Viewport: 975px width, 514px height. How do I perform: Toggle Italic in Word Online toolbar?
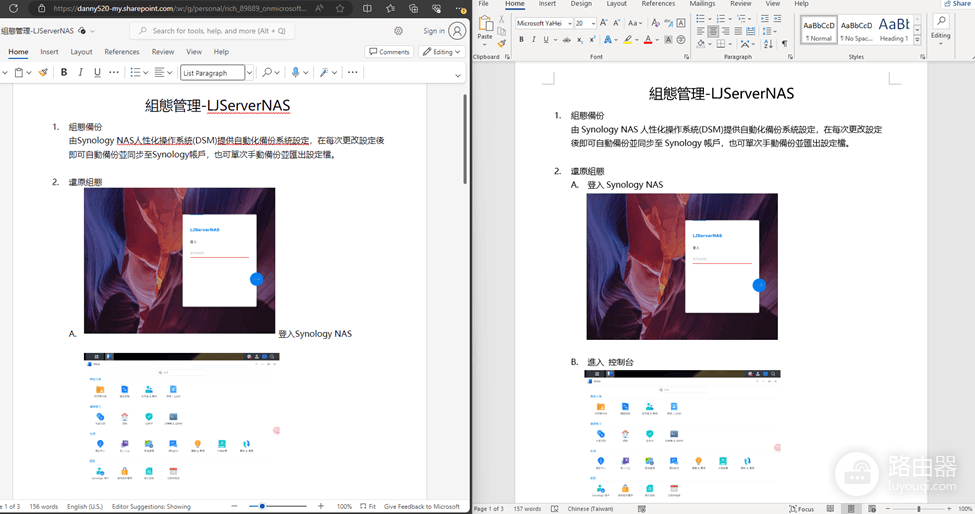[80, 73]
